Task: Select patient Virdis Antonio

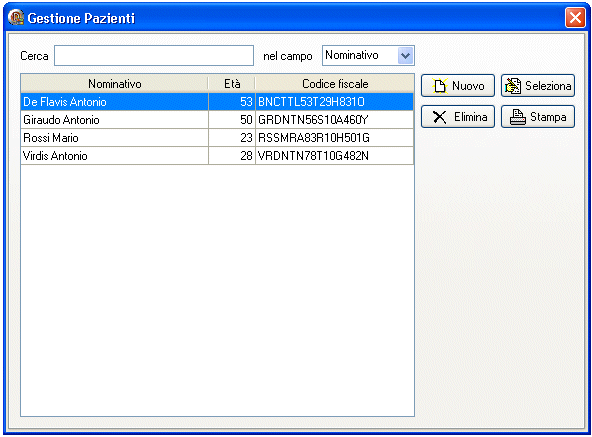Action: pyautogui.click(x=55, y=156)
